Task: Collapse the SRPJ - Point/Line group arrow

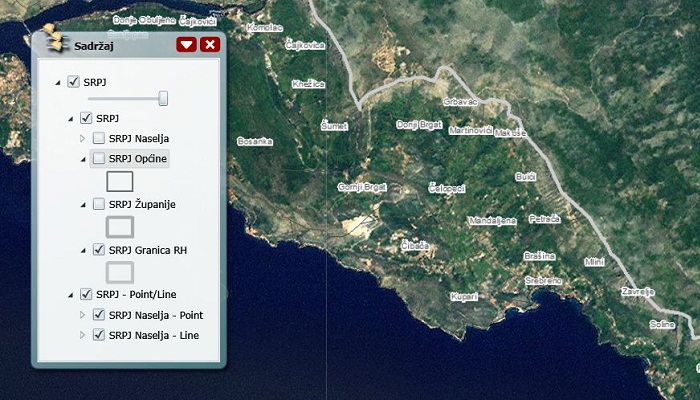Action: pyautogui.click(x=70, y=294)
